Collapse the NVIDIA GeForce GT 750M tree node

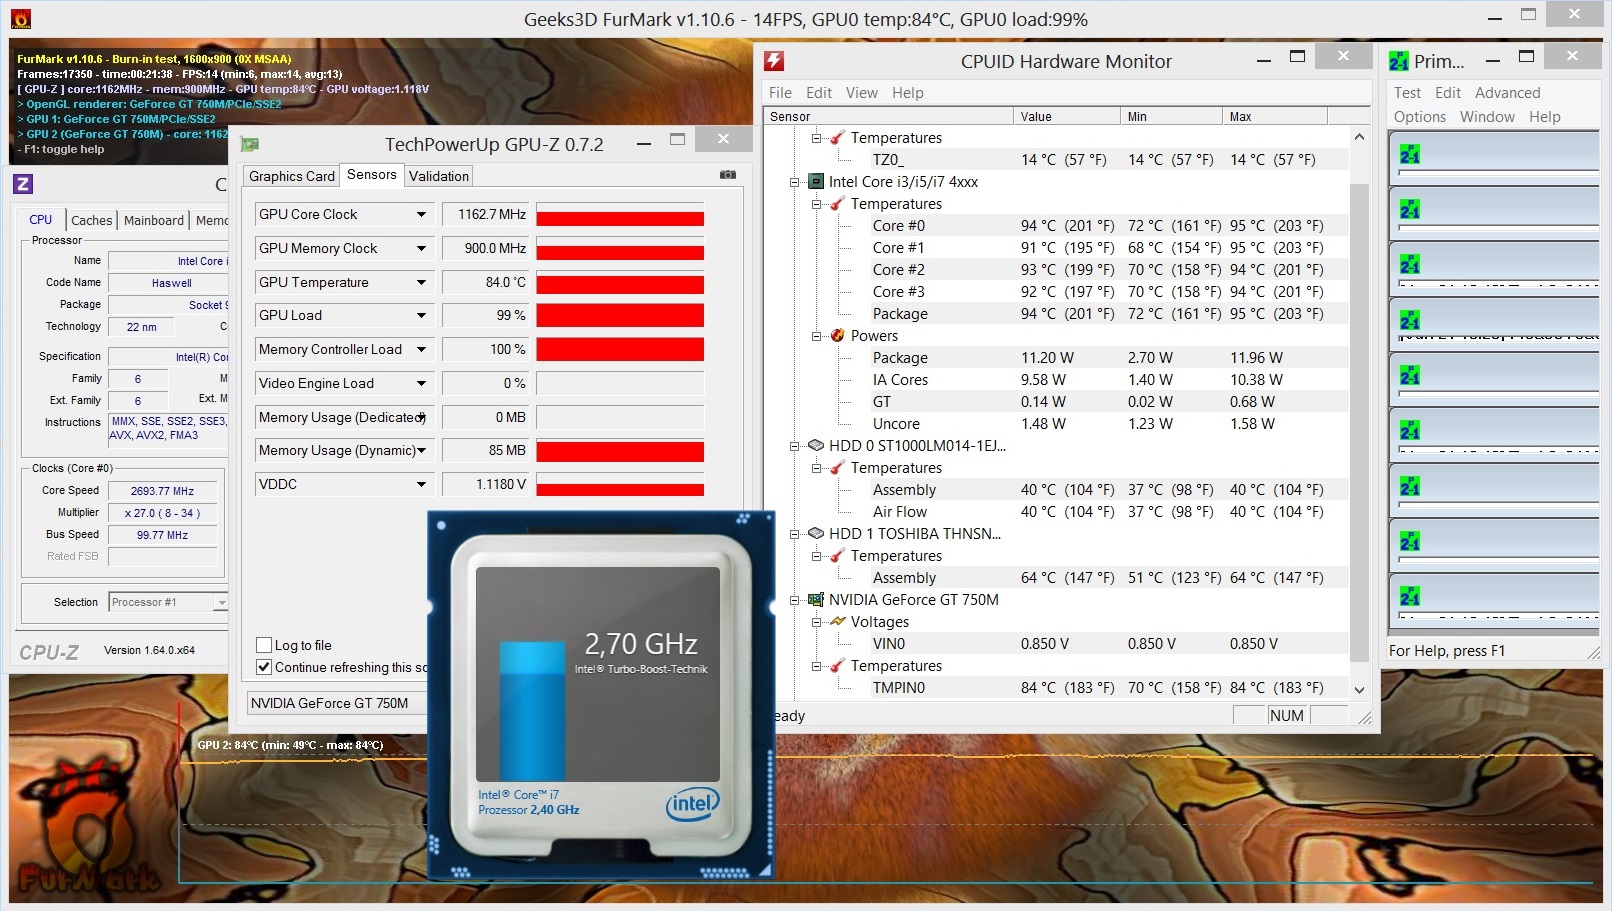[x=794, y=600]
